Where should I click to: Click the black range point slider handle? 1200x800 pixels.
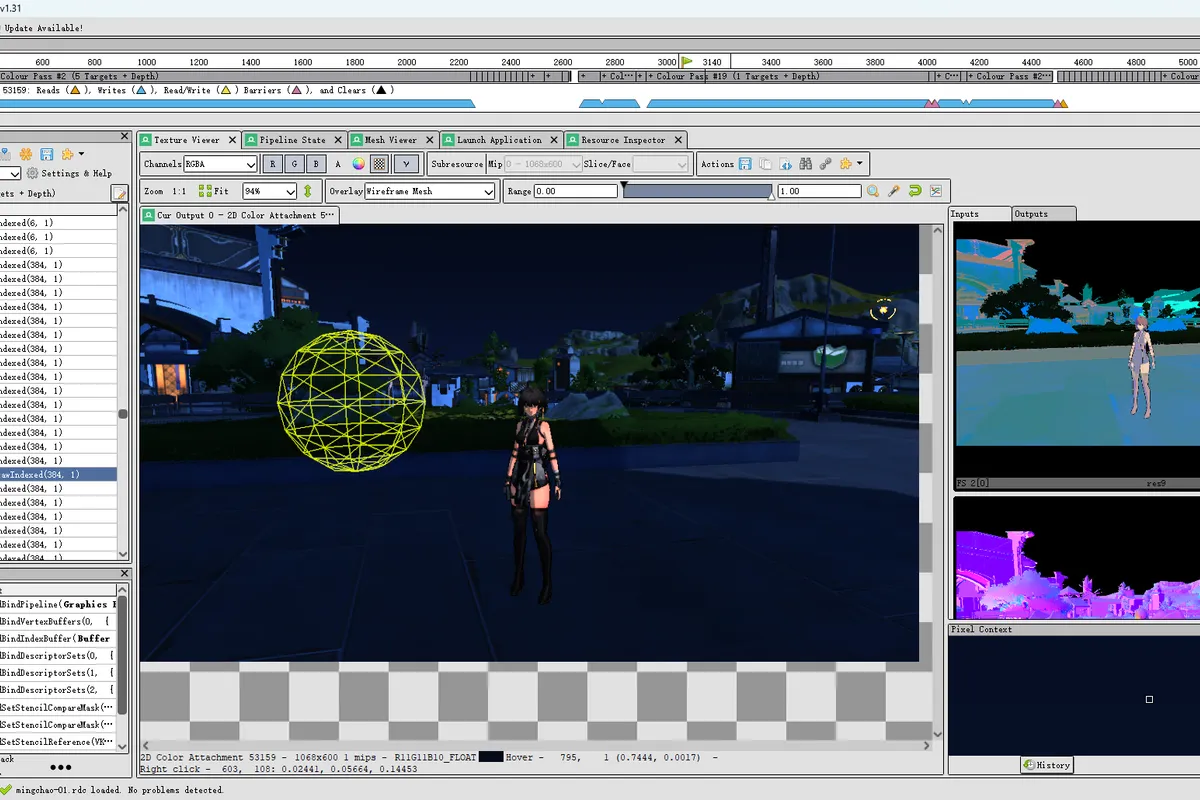[625, 185]
